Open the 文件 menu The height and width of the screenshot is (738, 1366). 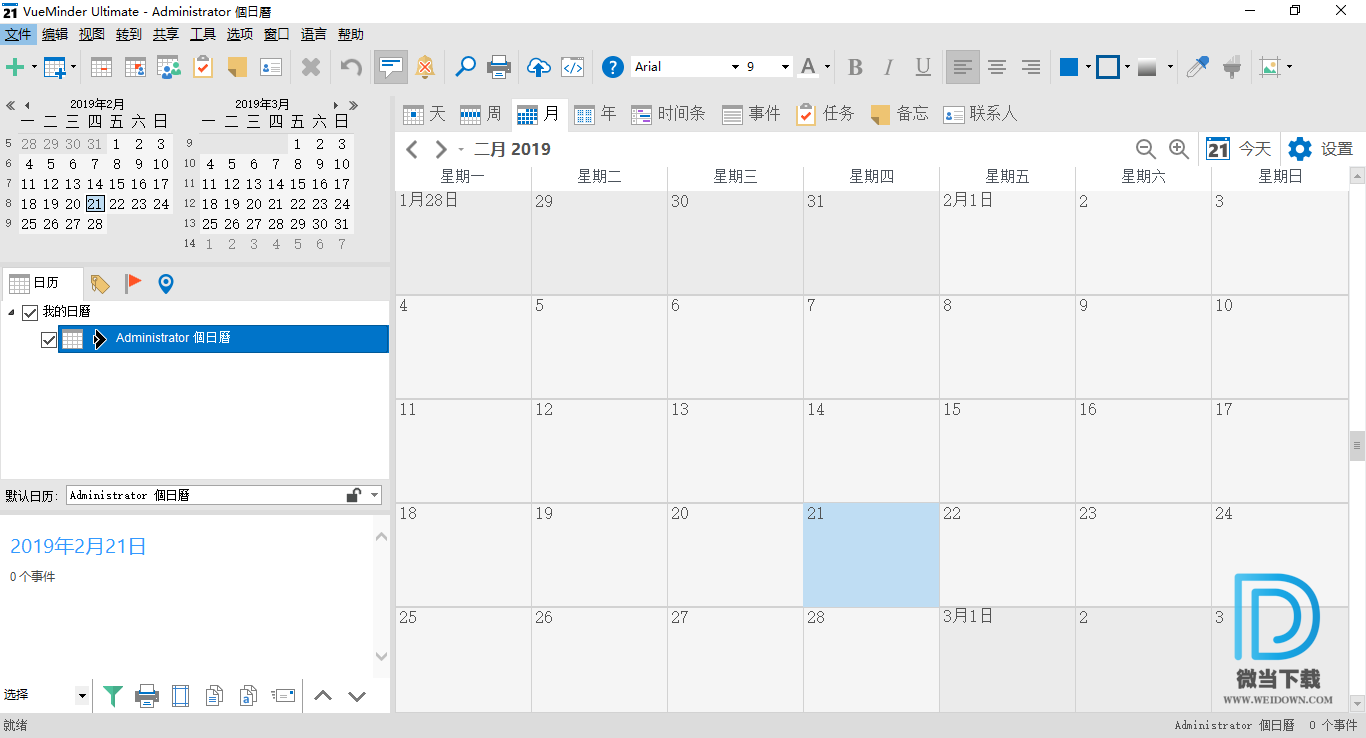coord(18,34)
